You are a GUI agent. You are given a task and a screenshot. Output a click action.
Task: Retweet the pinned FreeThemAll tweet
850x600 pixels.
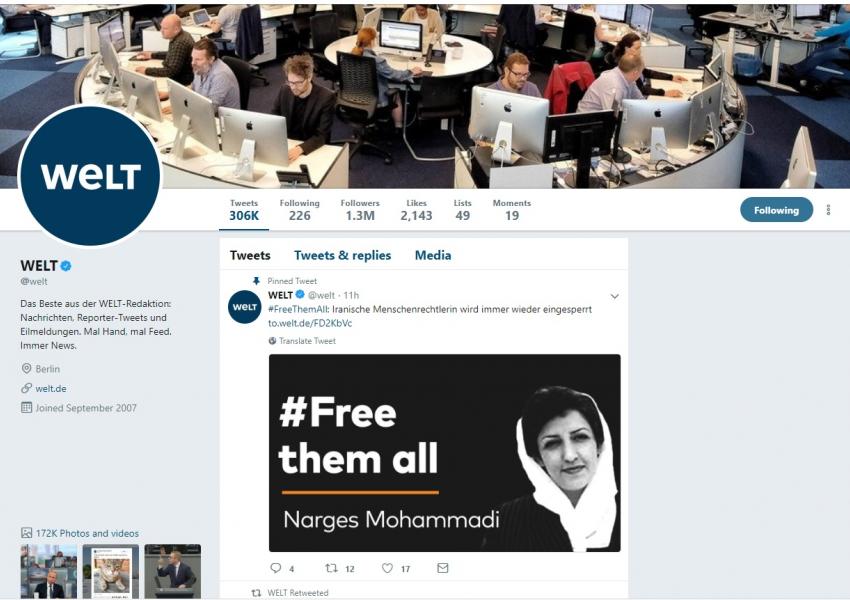click(x=331, y=568)
